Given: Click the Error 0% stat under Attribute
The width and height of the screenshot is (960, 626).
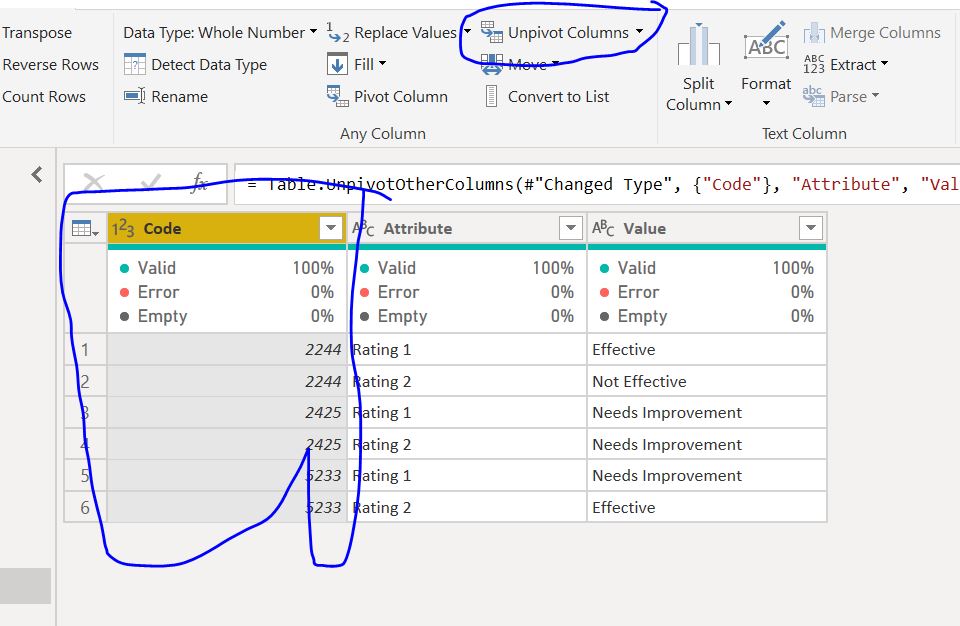Looking at the screenshot, I should click(x=467, y=292).
